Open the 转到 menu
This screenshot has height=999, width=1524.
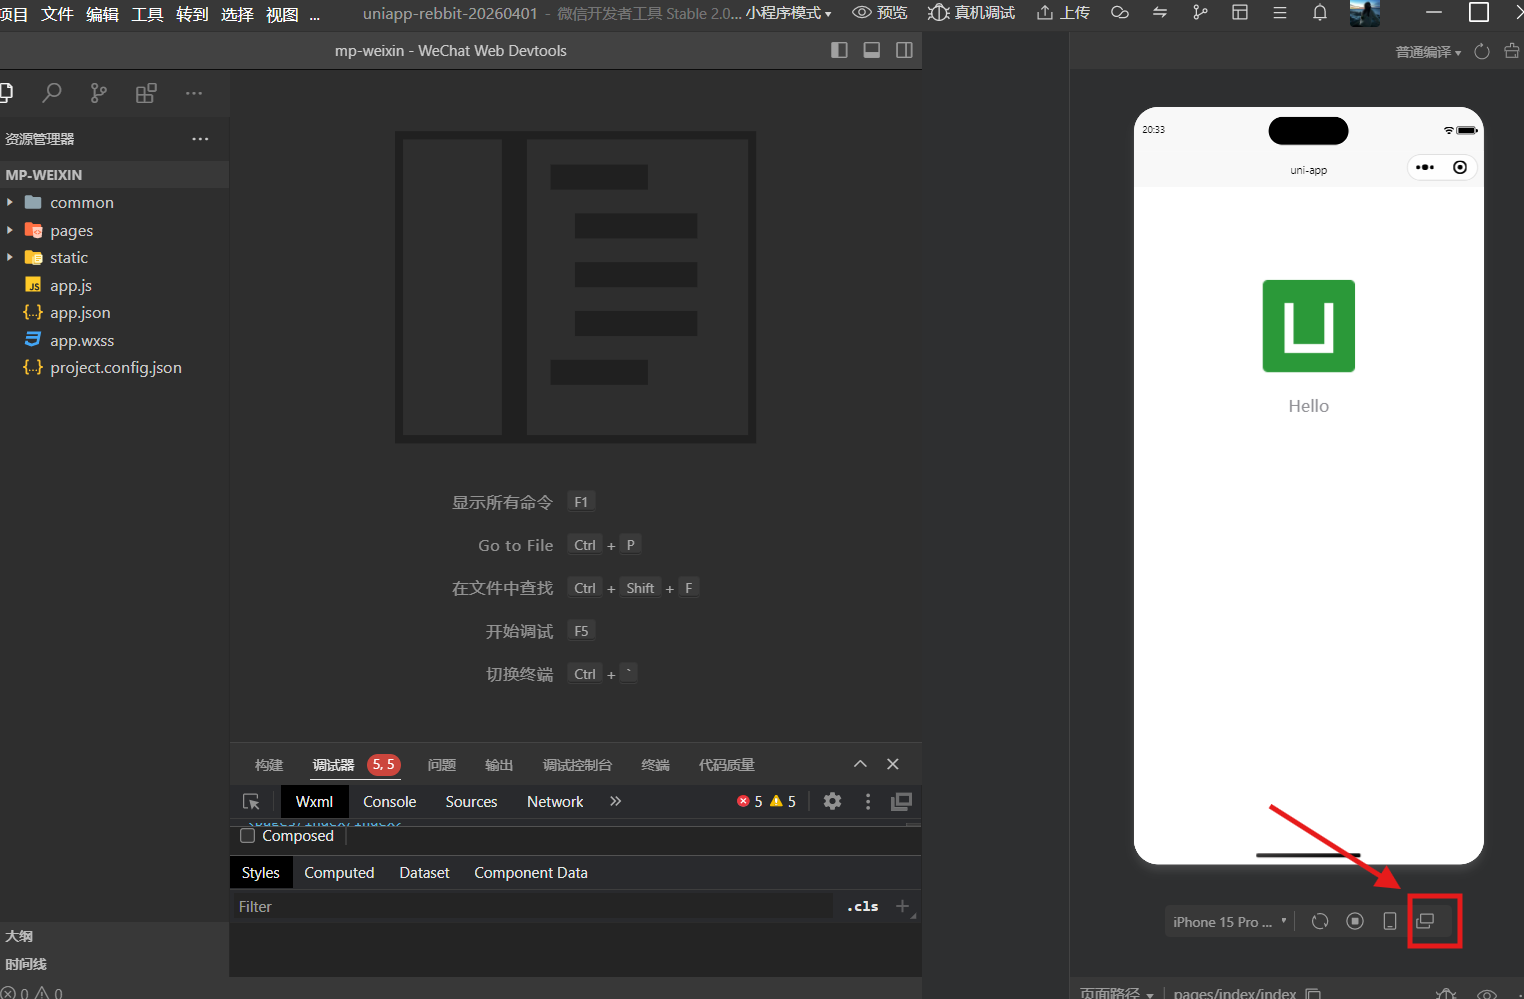point(192,14)
